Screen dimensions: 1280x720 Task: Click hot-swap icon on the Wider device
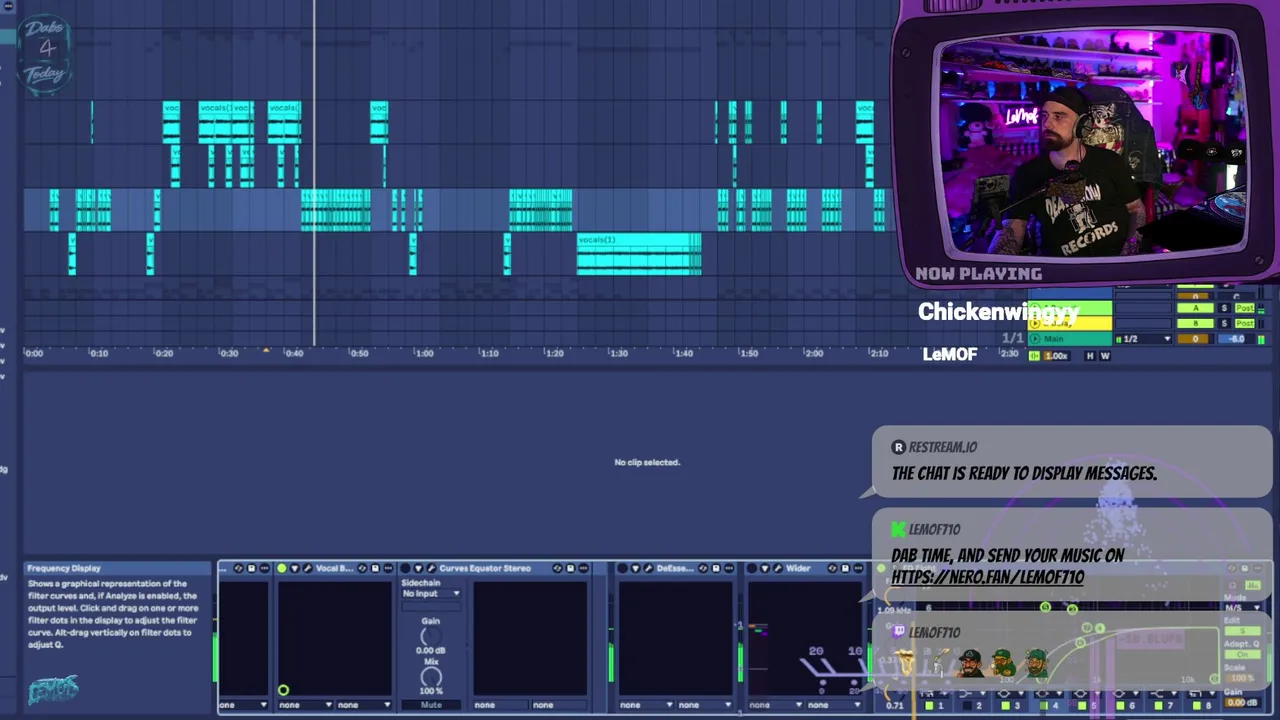pos(832,568)
